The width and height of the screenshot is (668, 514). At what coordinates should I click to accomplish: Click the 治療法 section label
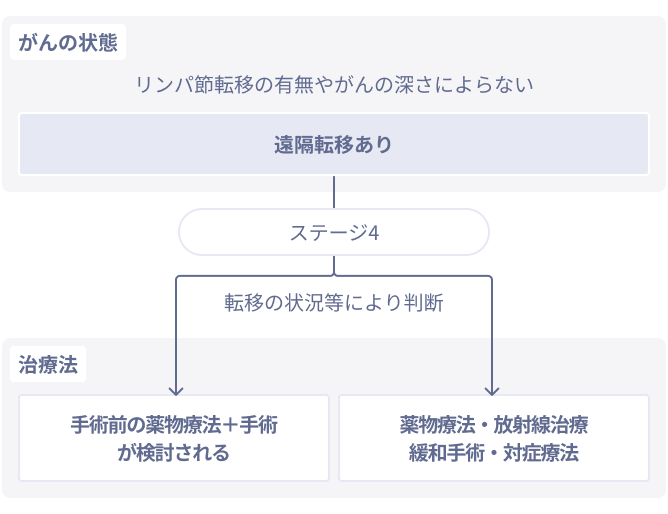pyautogui.click(x=48, y=365)
